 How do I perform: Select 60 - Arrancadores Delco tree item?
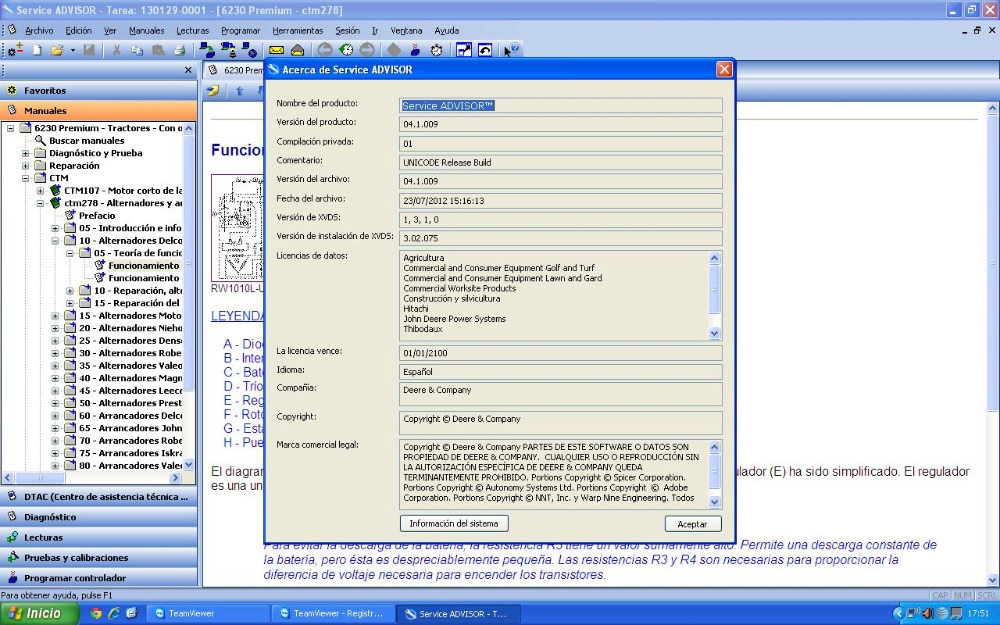pyautogui.click(x=130, y=416)
